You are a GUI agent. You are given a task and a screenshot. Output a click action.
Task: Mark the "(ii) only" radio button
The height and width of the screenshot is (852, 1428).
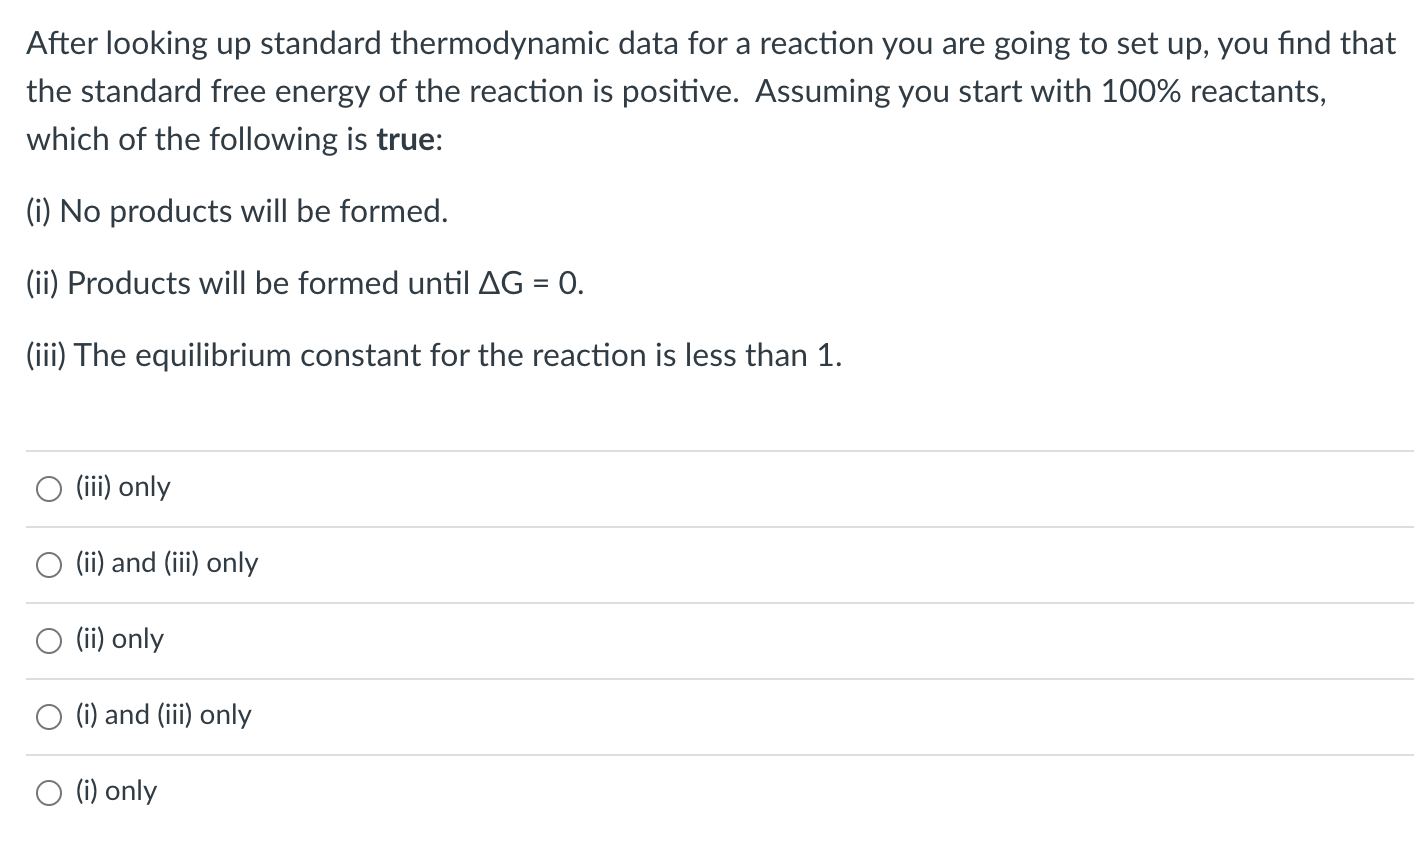[x=49, y=641]
